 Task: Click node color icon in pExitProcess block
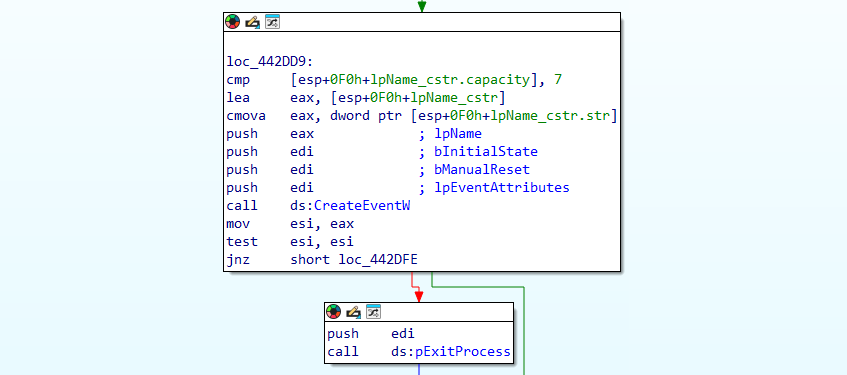coord(334,312)
